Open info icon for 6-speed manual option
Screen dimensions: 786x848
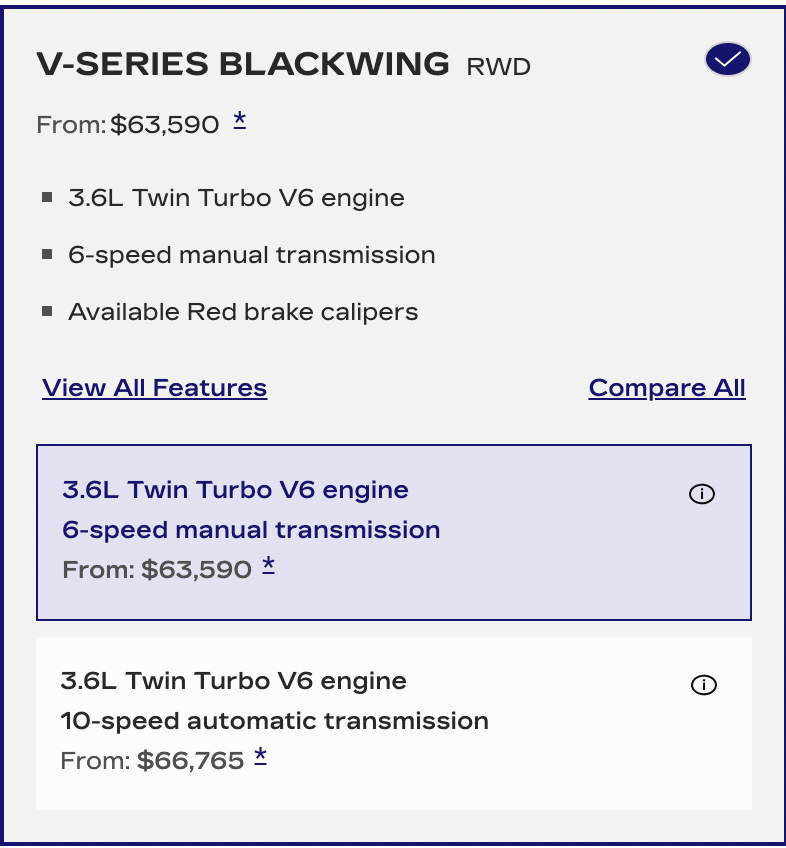702,494
